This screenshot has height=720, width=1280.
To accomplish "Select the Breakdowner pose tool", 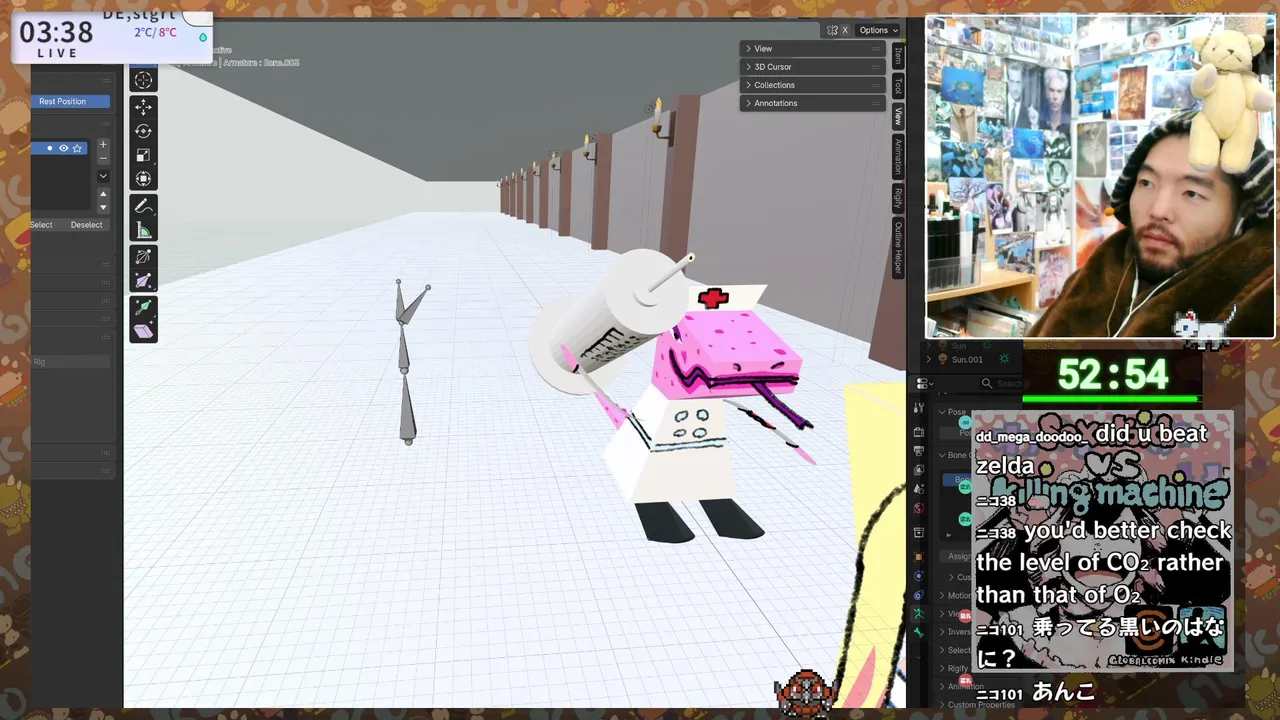I will pyautogui.click(x=143, y=258).
